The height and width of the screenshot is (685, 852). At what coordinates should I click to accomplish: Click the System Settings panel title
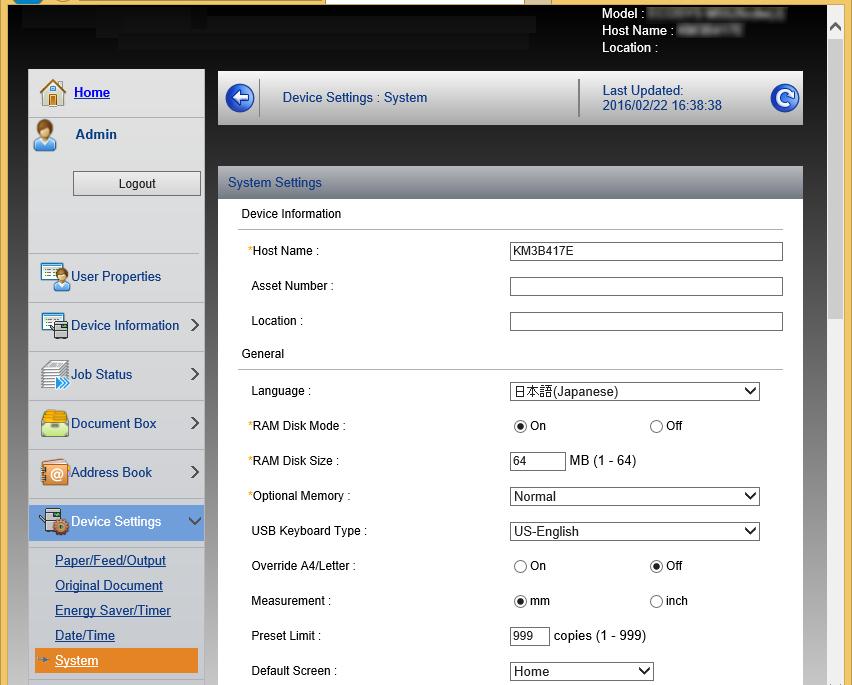point(275,183)
